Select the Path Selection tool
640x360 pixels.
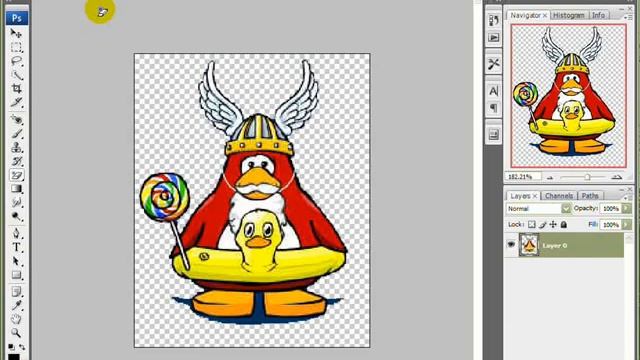point(16,261)
